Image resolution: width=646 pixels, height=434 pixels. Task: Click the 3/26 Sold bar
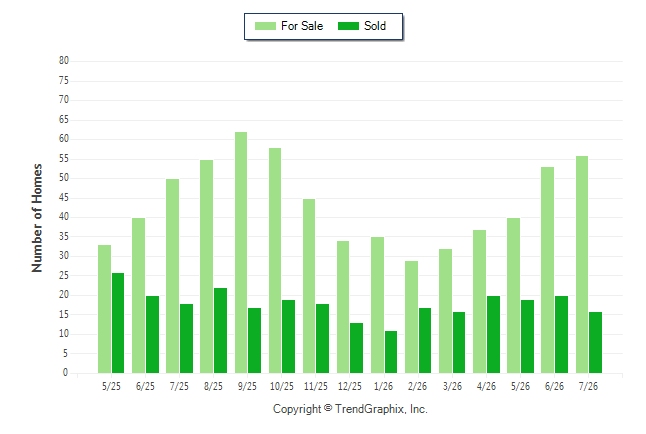click(459, 343)
